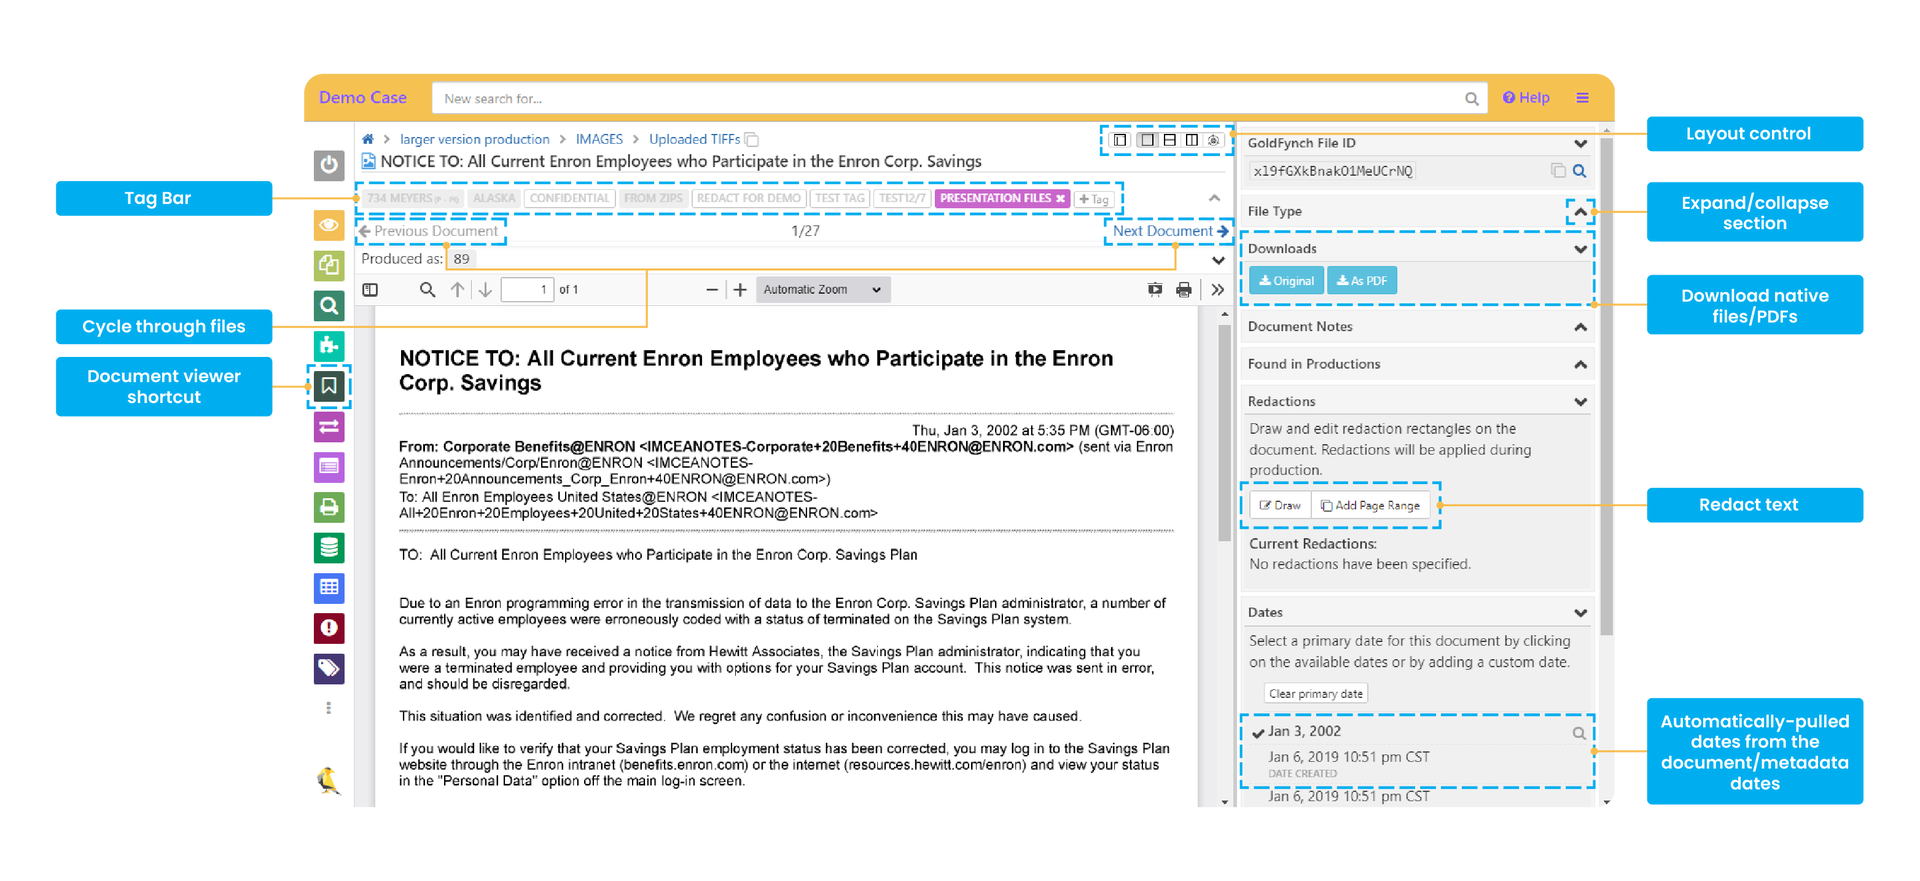The image size is (1920, 881).
Task: Open the orange eye view icon
Action: point(329,225)
